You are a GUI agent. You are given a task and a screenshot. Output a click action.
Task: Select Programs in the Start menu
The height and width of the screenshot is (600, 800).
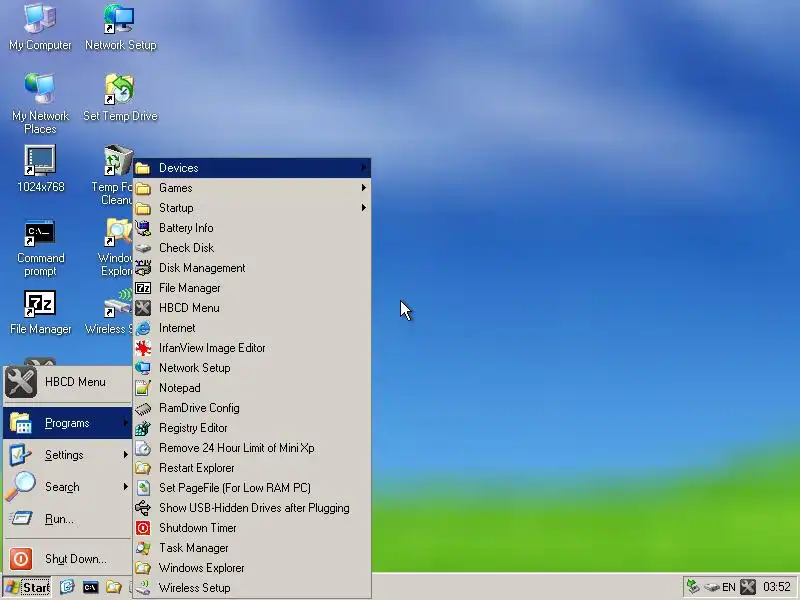[67, 423]
